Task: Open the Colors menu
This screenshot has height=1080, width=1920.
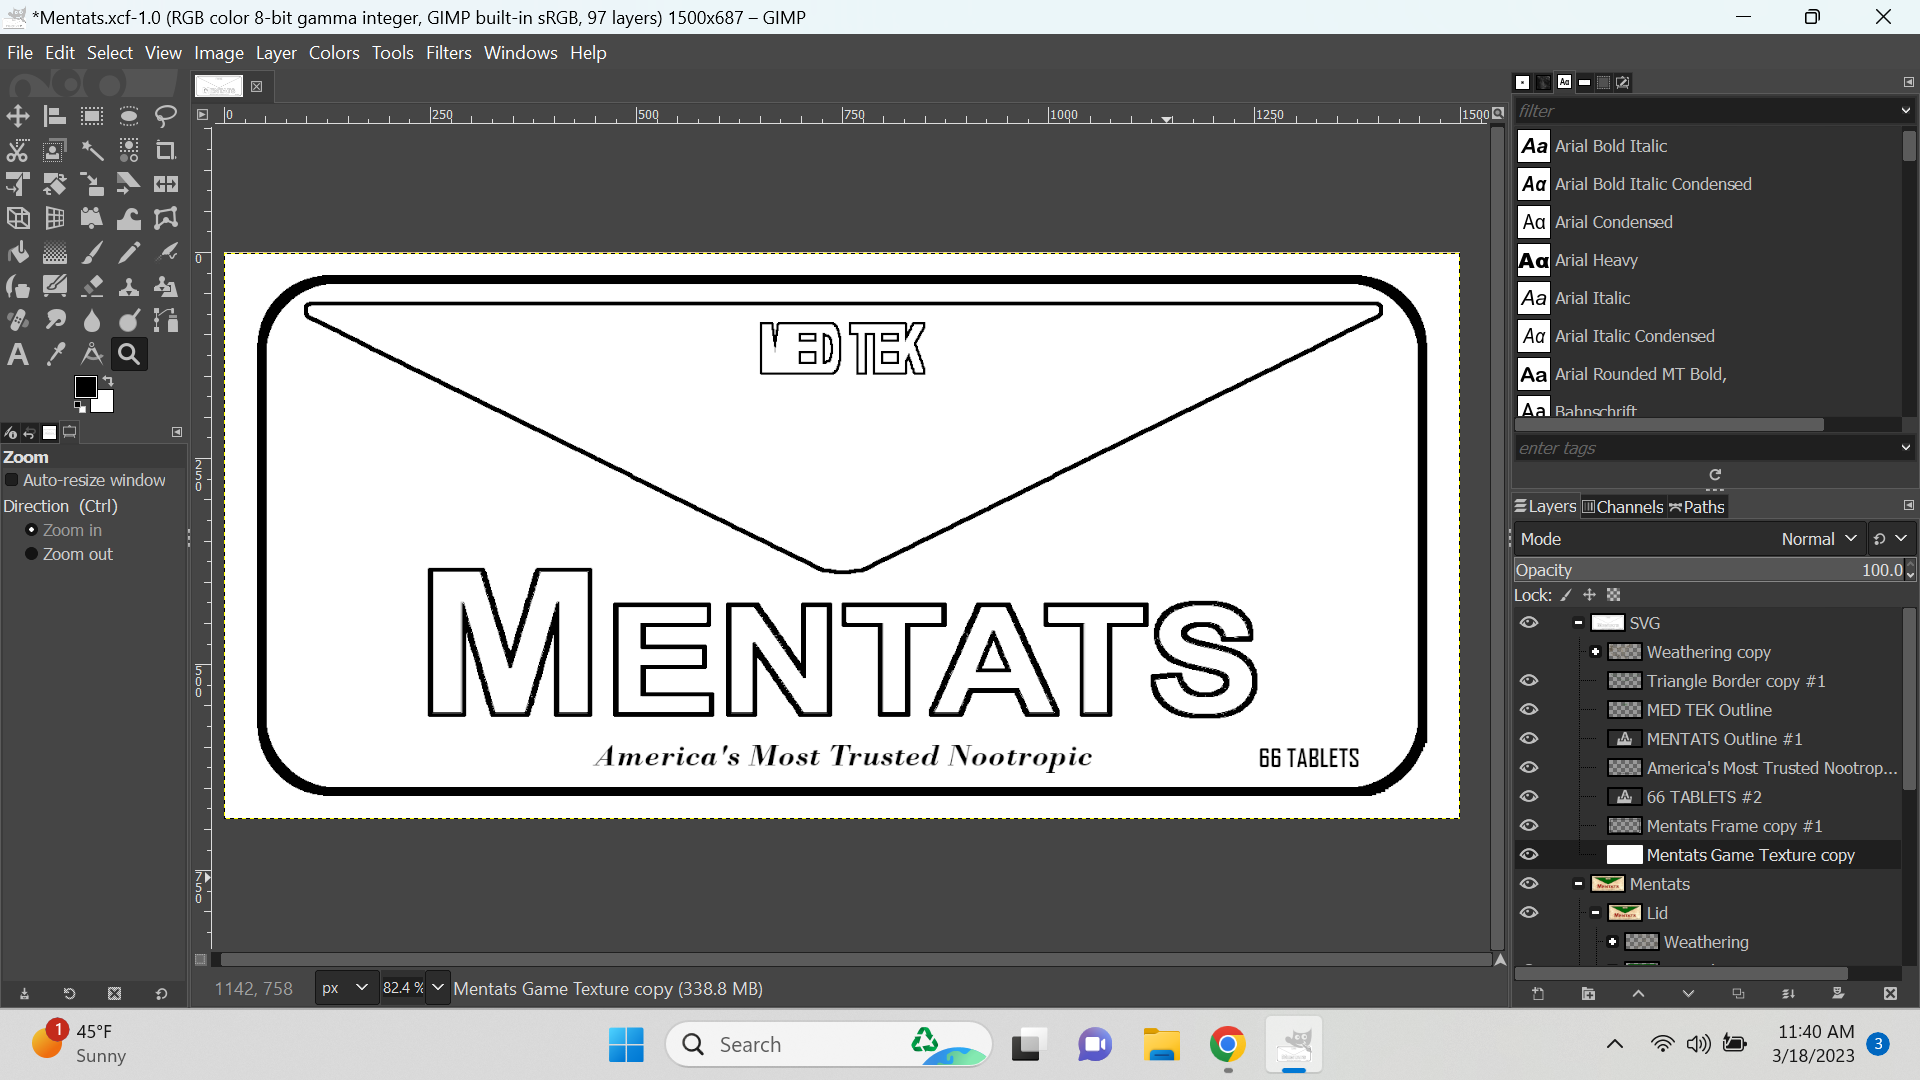Action: click(x=334, y=53)
